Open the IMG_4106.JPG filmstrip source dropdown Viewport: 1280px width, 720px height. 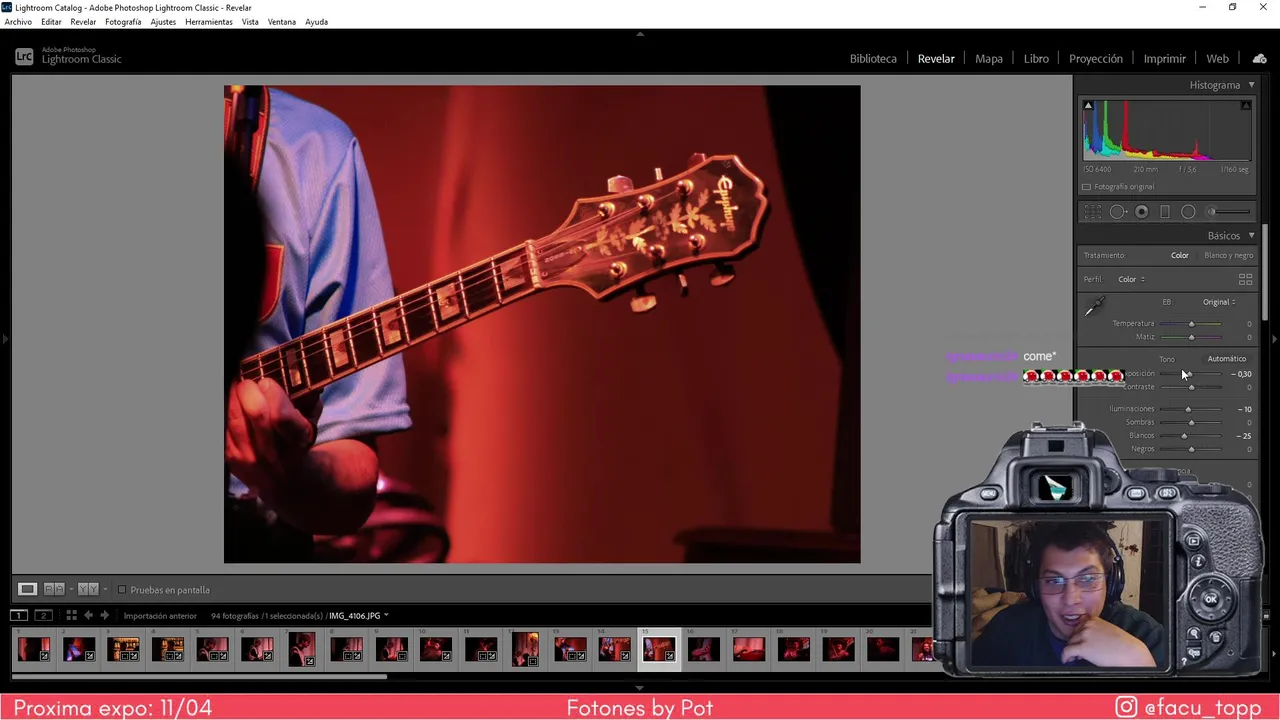tap(358, 616)
